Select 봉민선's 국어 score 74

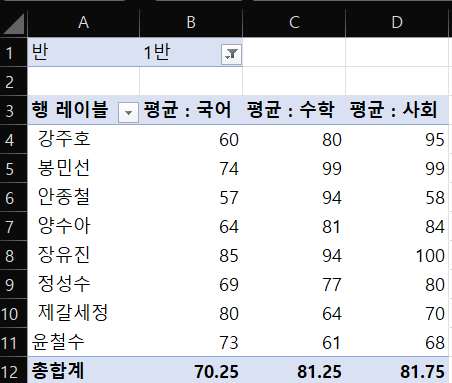click(x=191, y=168)
